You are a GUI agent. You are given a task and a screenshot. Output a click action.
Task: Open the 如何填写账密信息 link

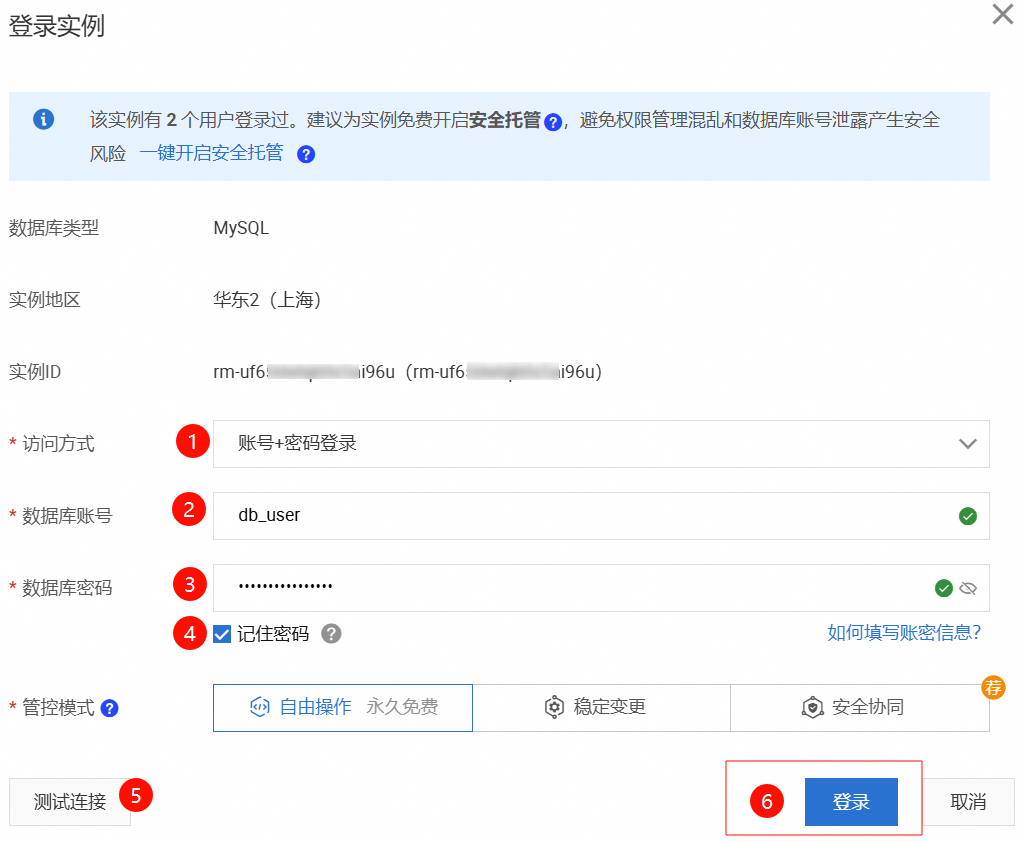tap(903, 632)
